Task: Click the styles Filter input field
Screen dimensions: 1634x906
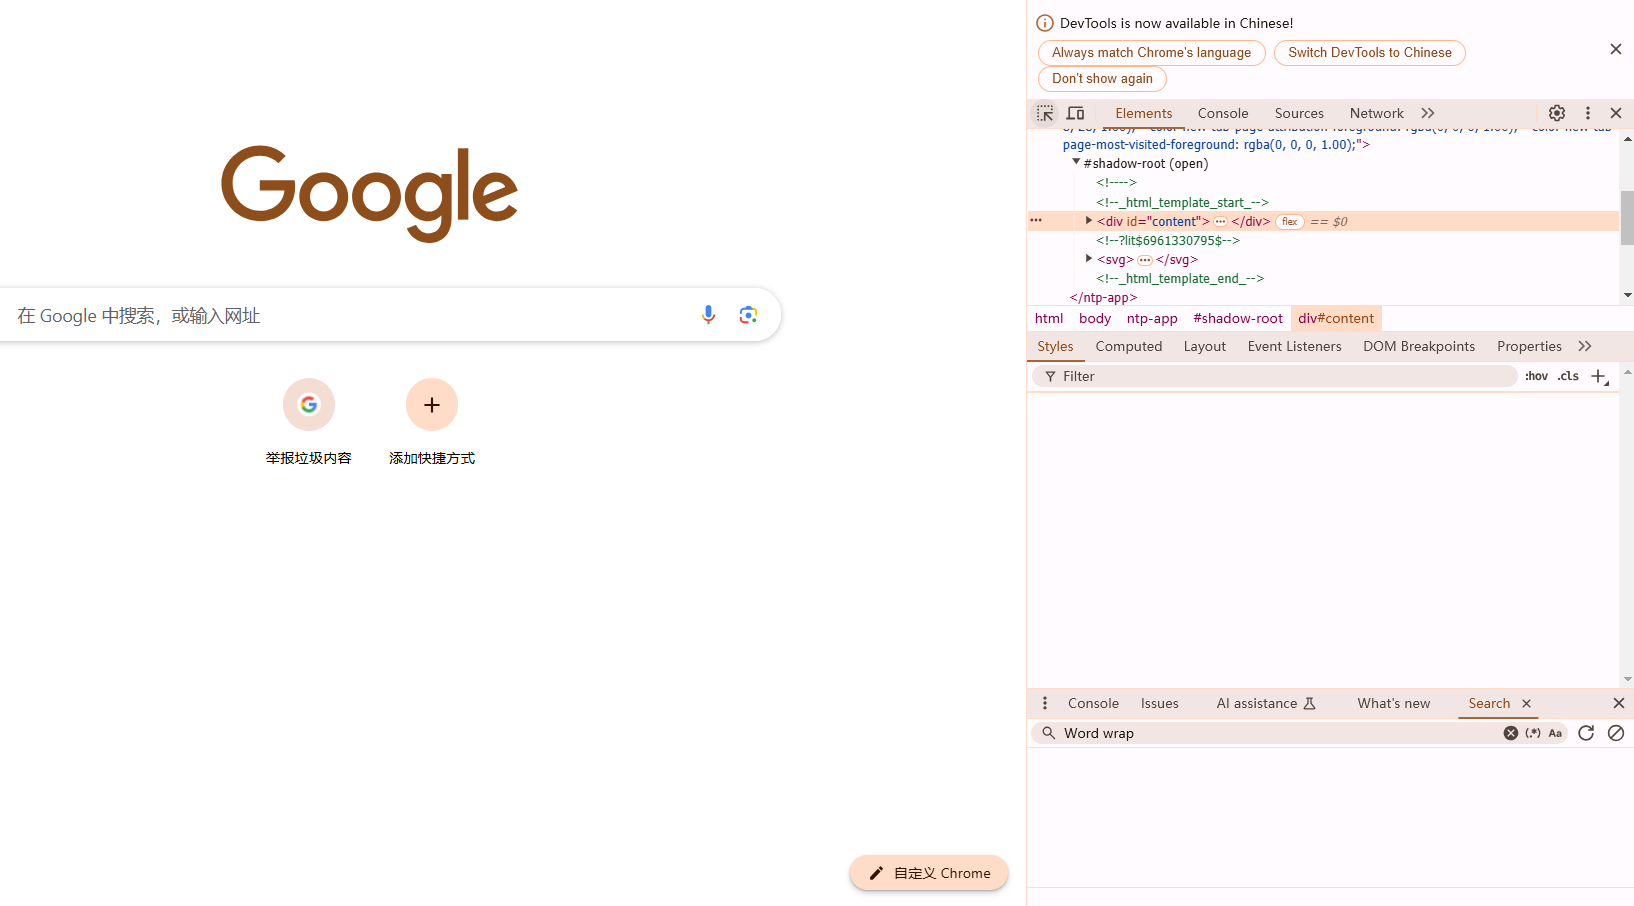Action: point(1275,376)
